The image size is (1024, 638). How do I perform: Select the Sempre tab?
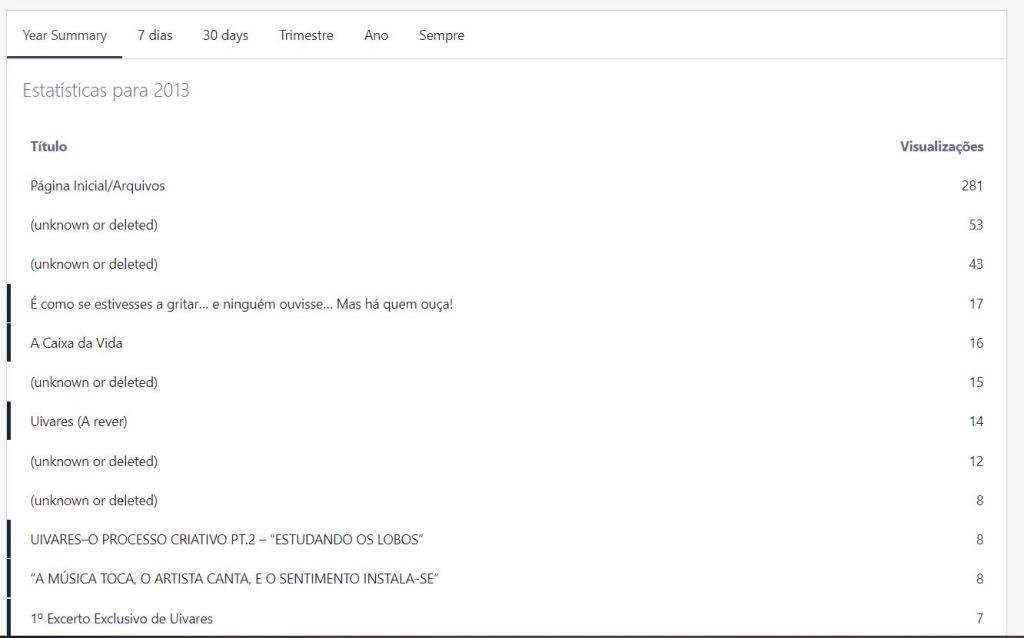tap(441, 35)
